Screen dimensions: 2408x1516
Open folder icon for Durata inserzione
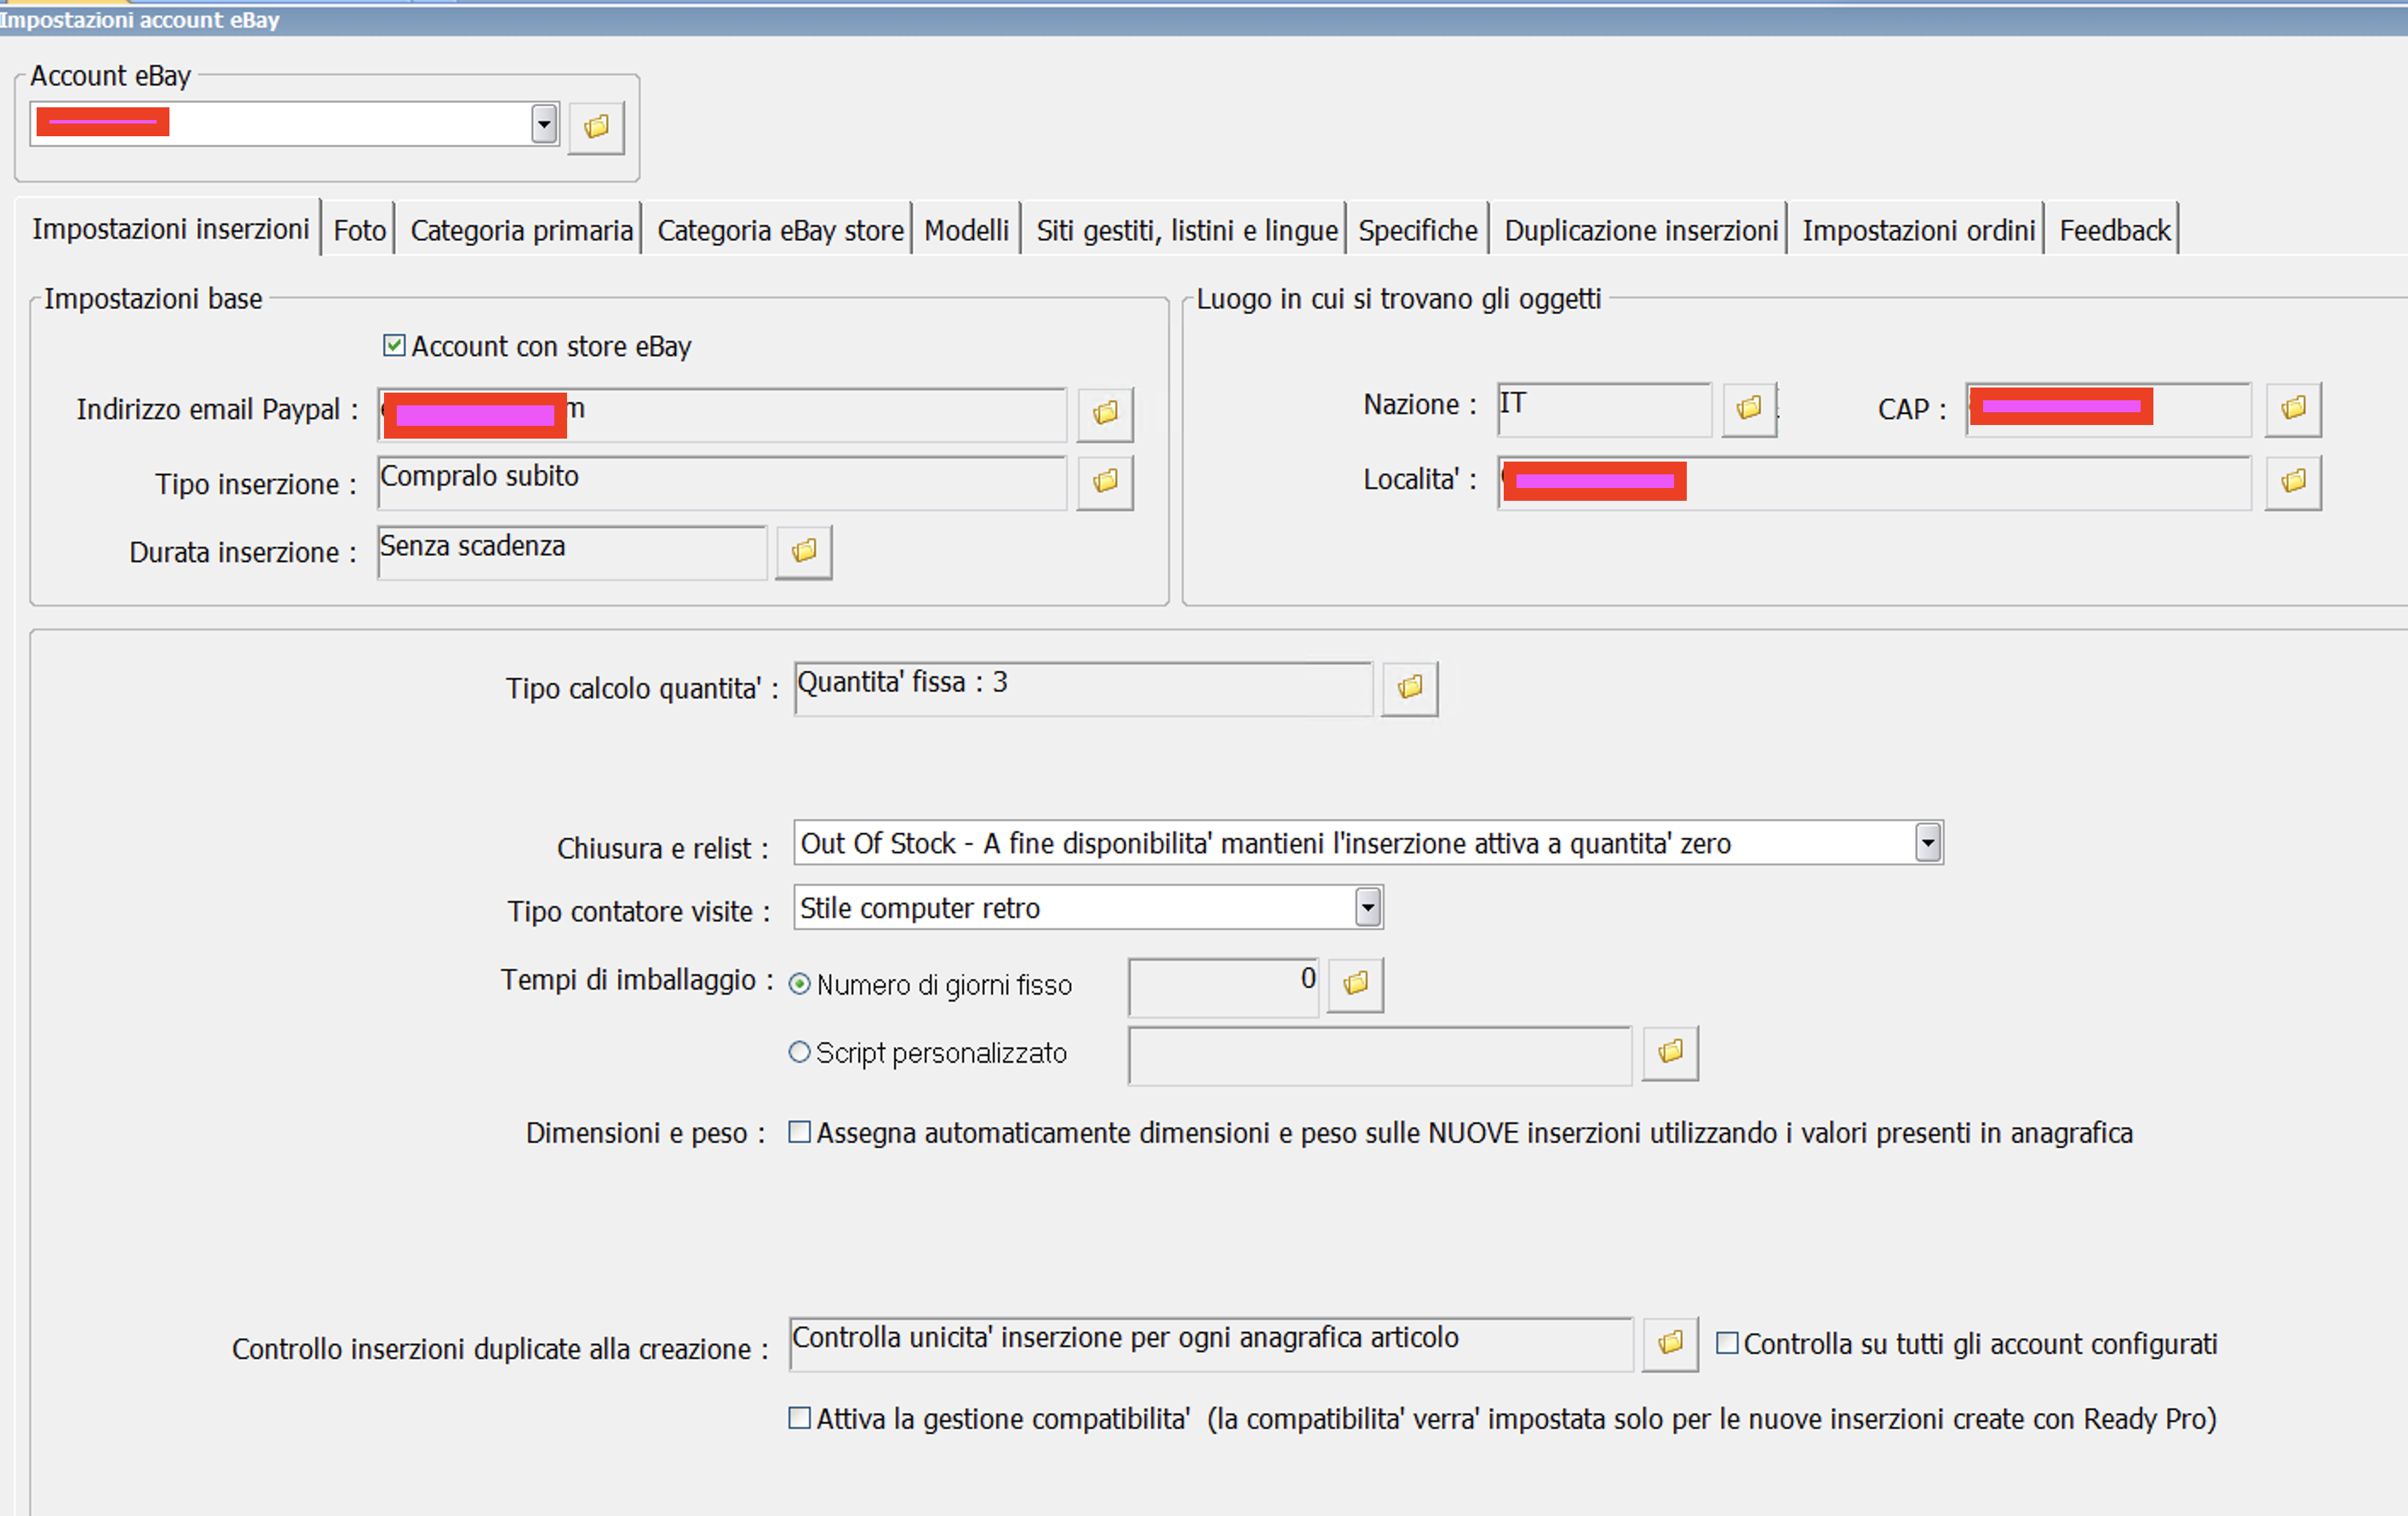(804, 552)
